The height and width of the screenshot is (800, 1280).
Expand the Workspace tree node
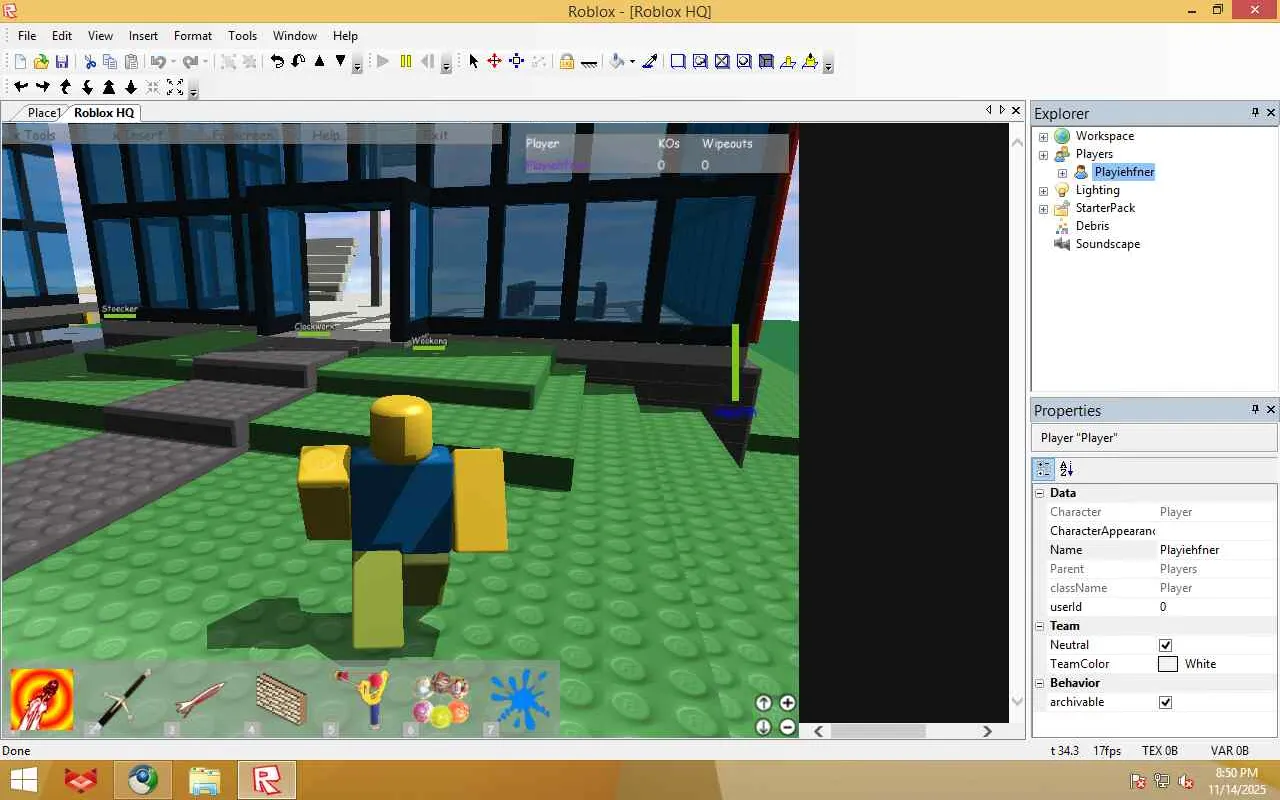click(1043, 136)
